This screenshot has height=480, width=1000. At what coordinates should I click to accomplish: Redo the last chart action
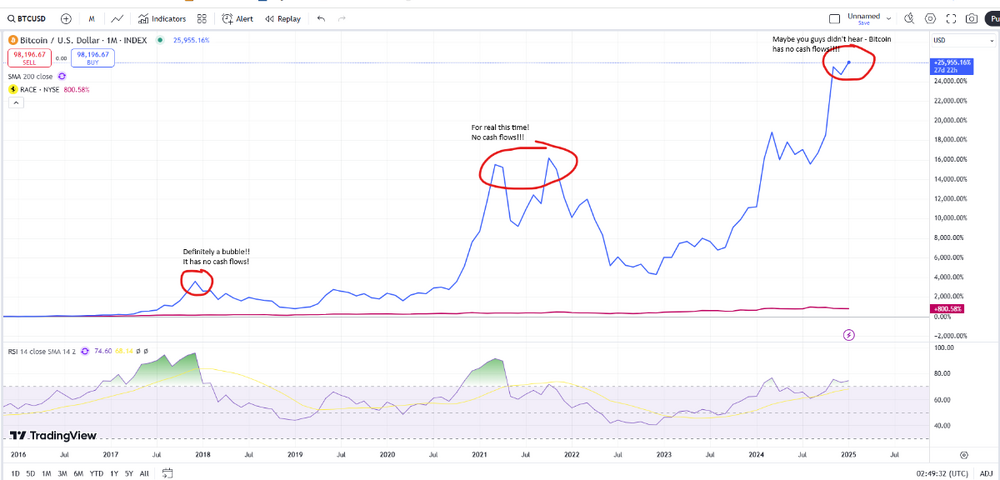[x=342, y=19]
